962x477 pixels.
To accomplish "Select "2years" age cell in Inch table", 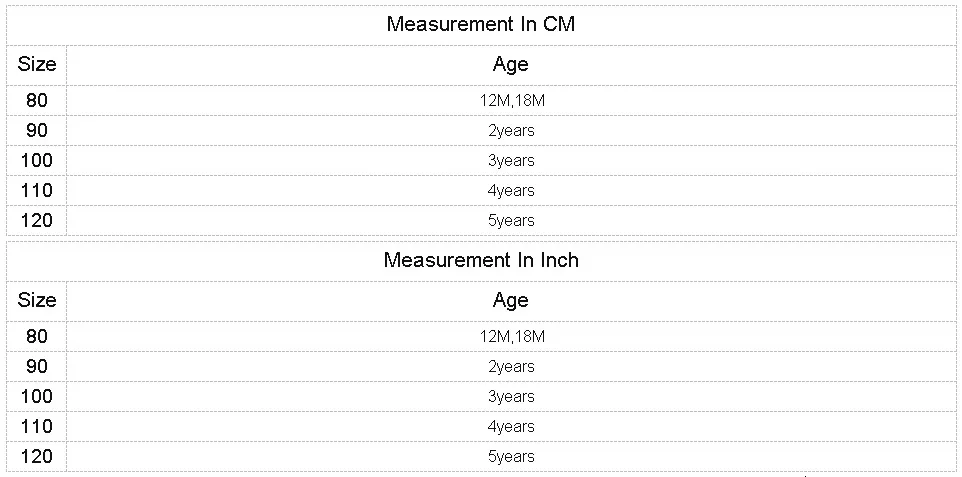I will pos(511,366).
